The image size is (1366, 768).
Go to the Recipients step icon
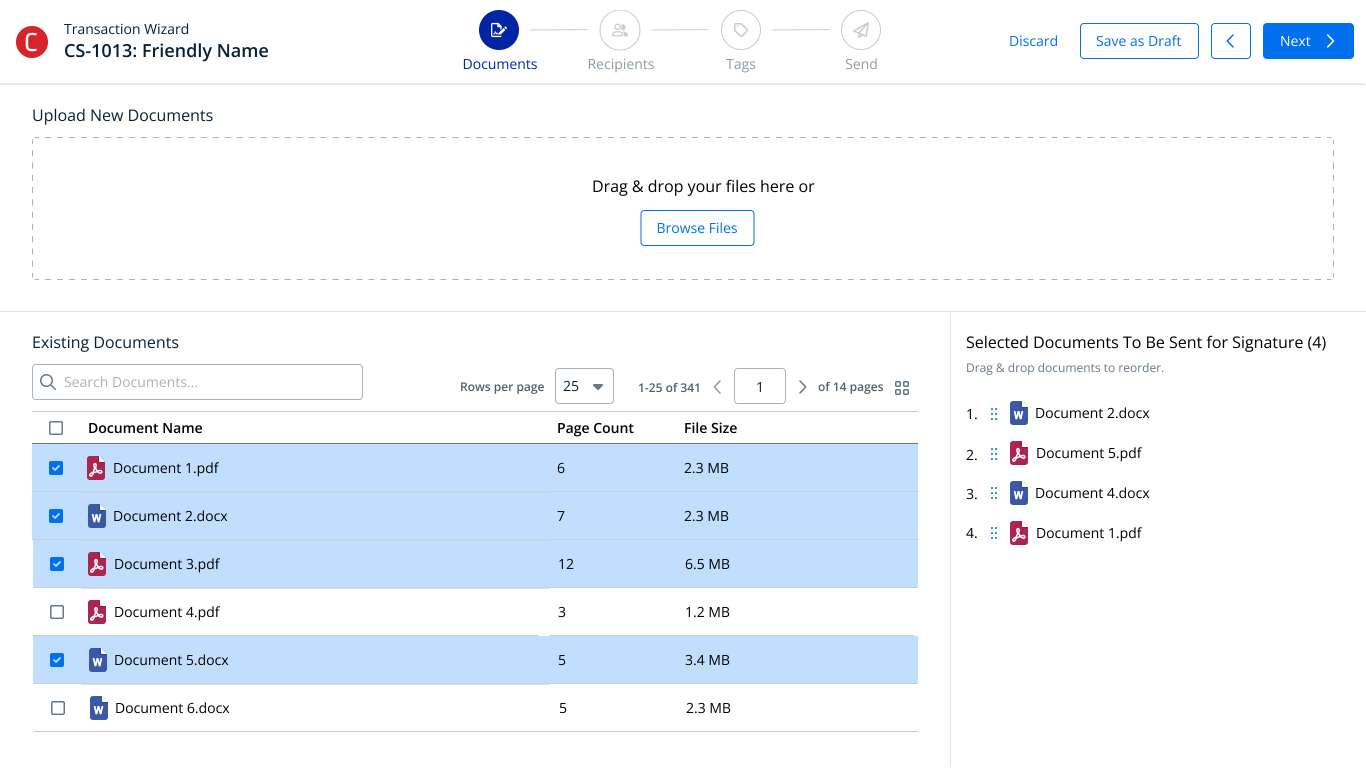[620, 30]
